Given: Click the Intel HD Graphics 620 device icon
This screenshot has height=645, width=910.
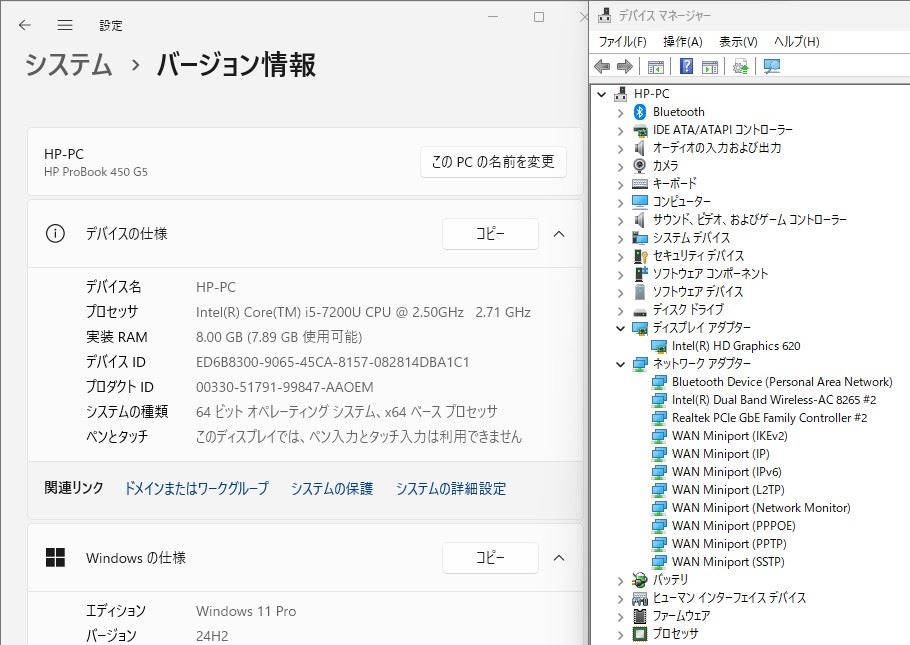Looking at the screenshot, I should [x=659, y=346].
